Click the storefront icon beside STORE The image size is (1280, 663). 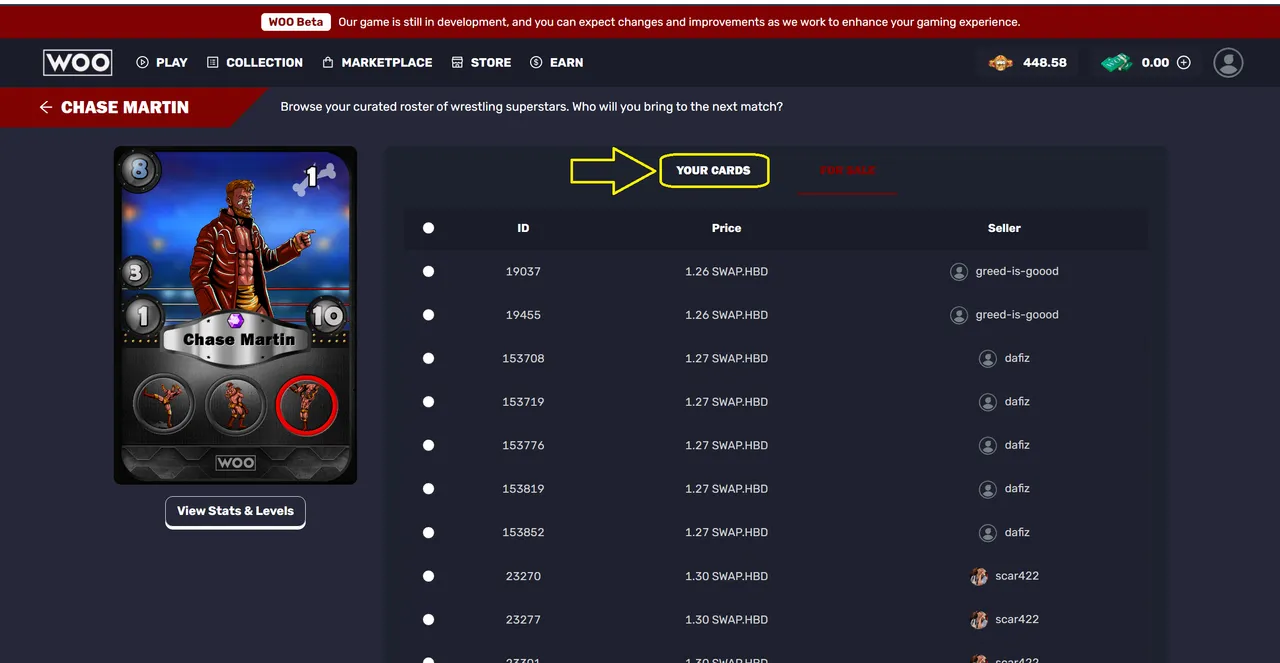click(x=457, y=62)
